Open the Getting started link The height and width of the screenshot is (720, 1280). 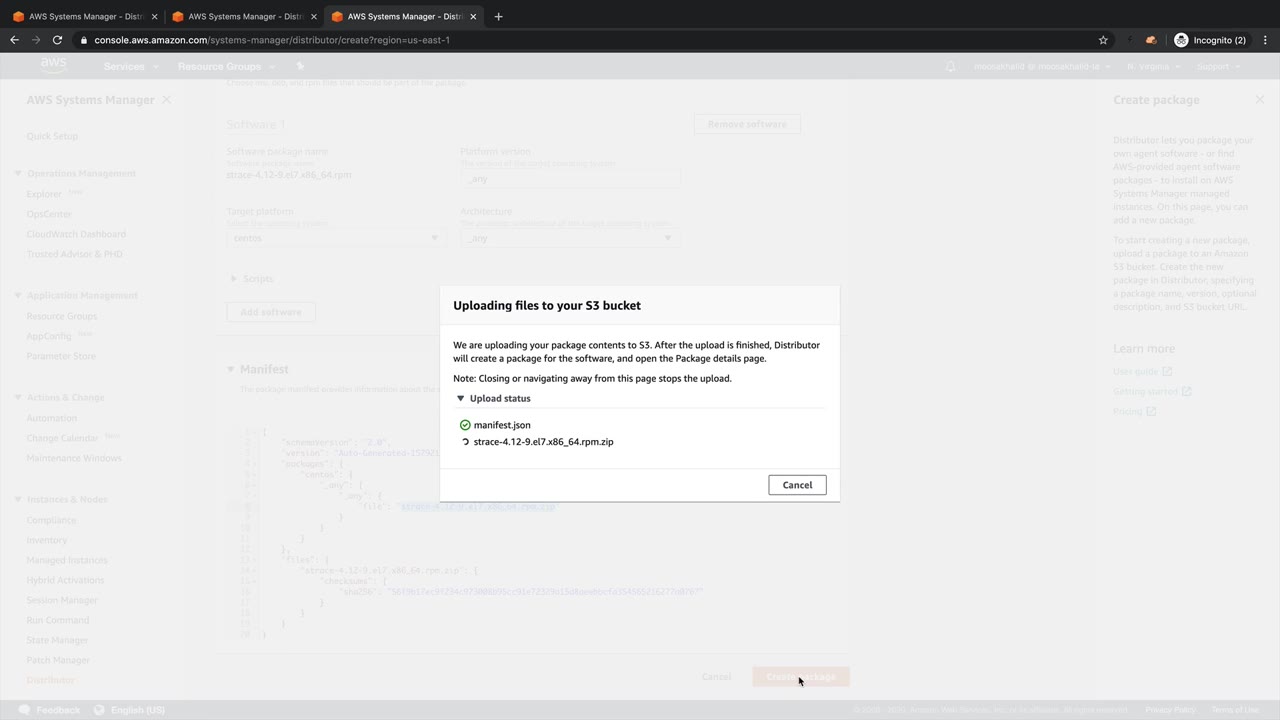1152,391
